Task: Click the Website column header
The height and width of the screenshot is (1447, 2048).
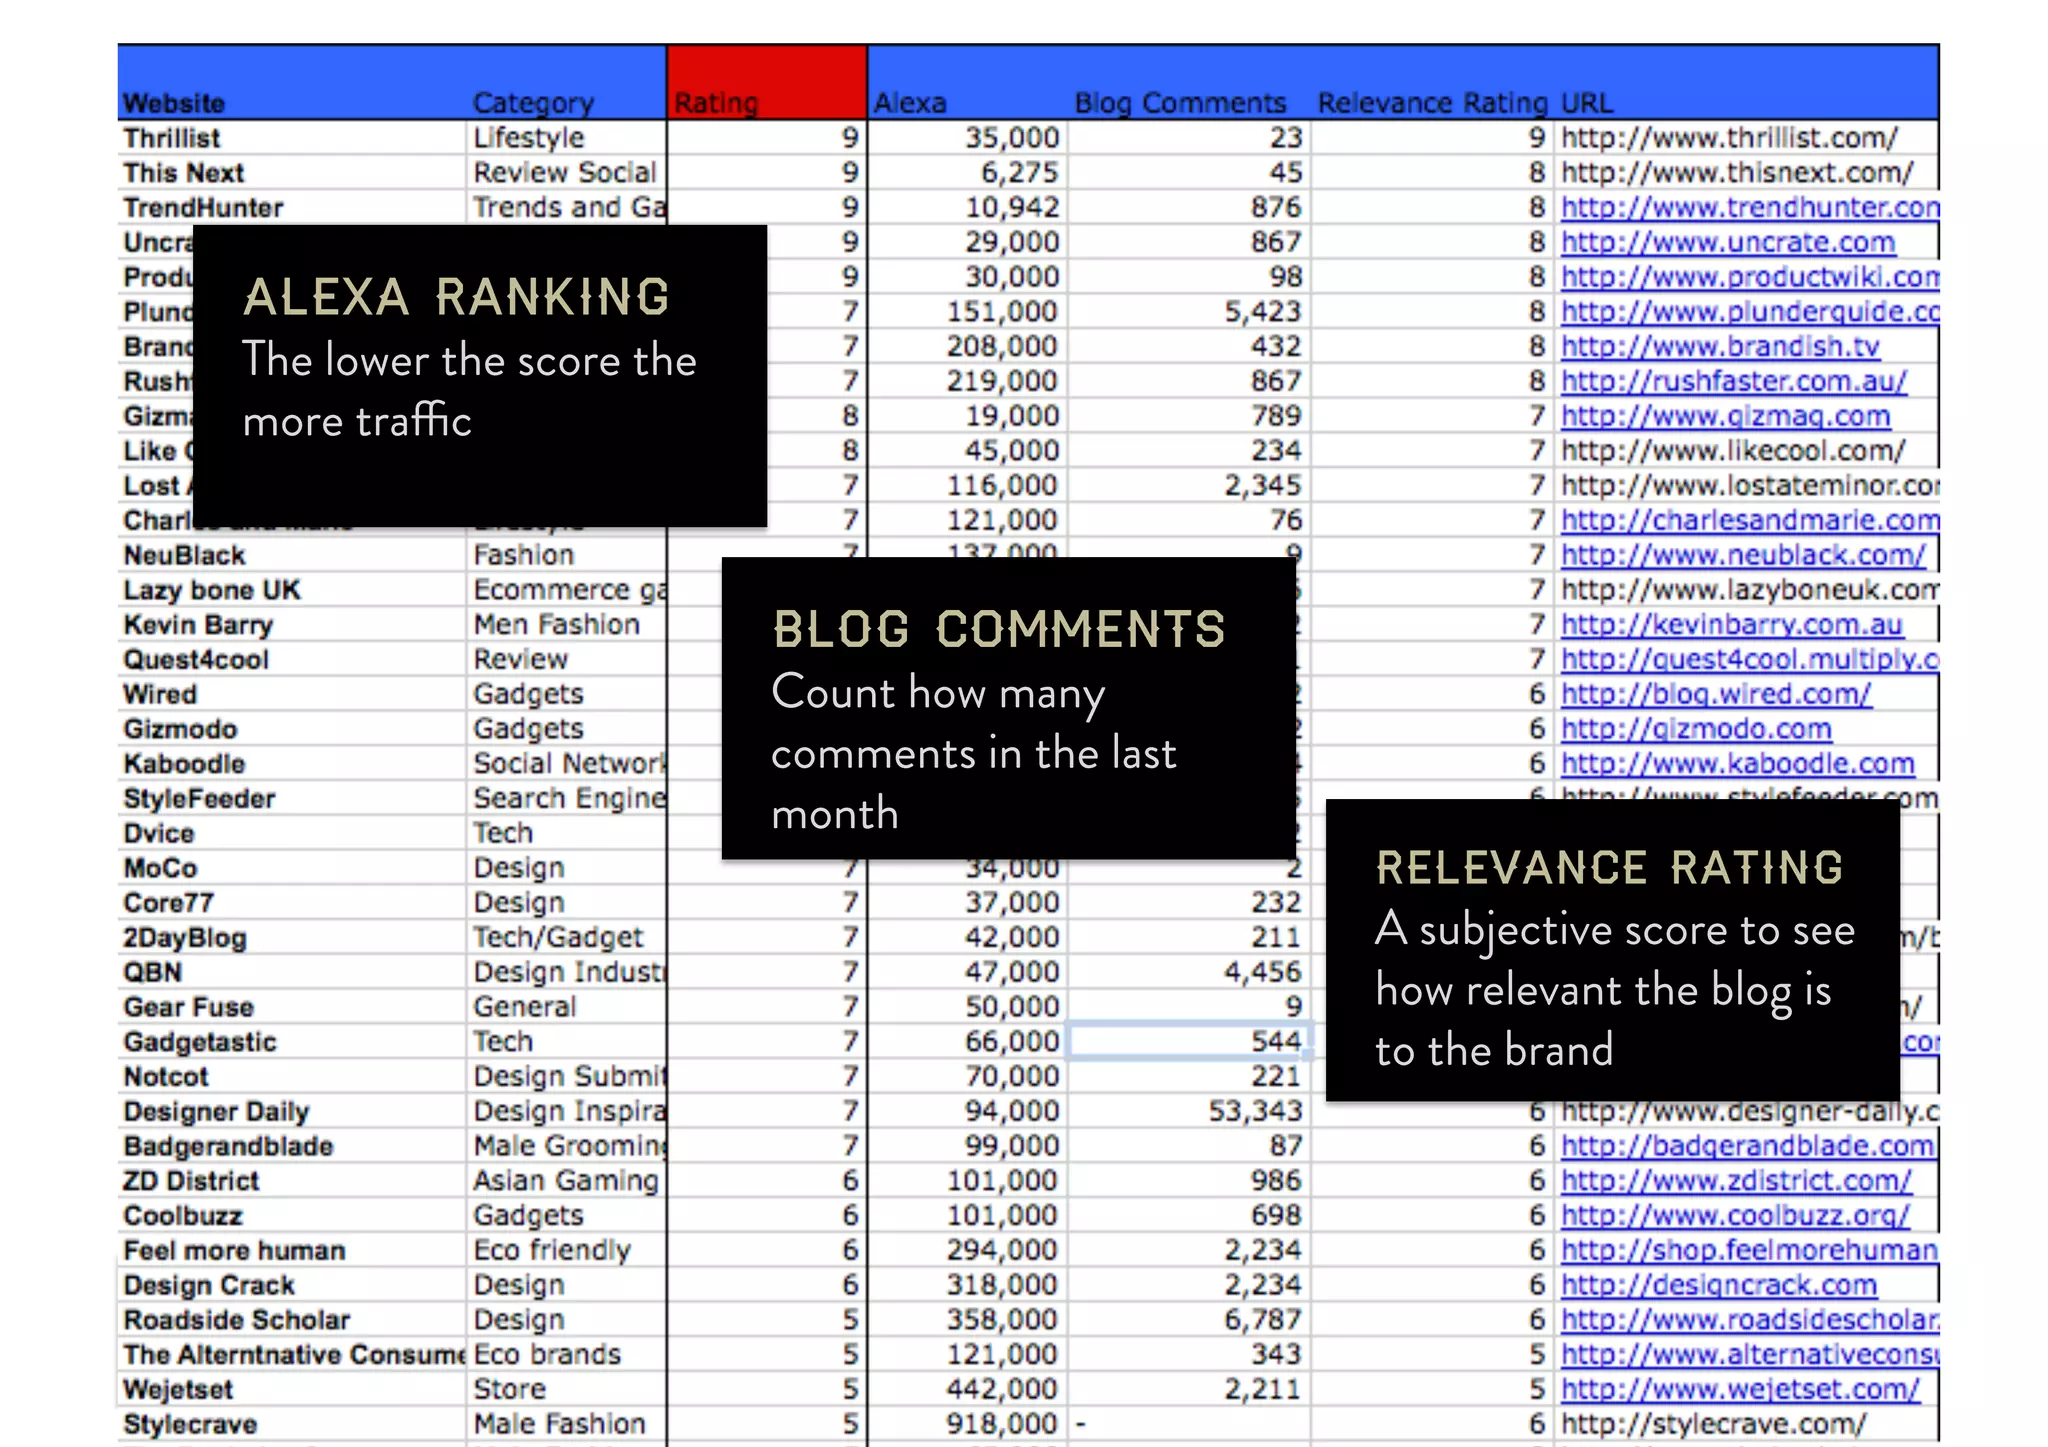Action: [x=174, y=102]
